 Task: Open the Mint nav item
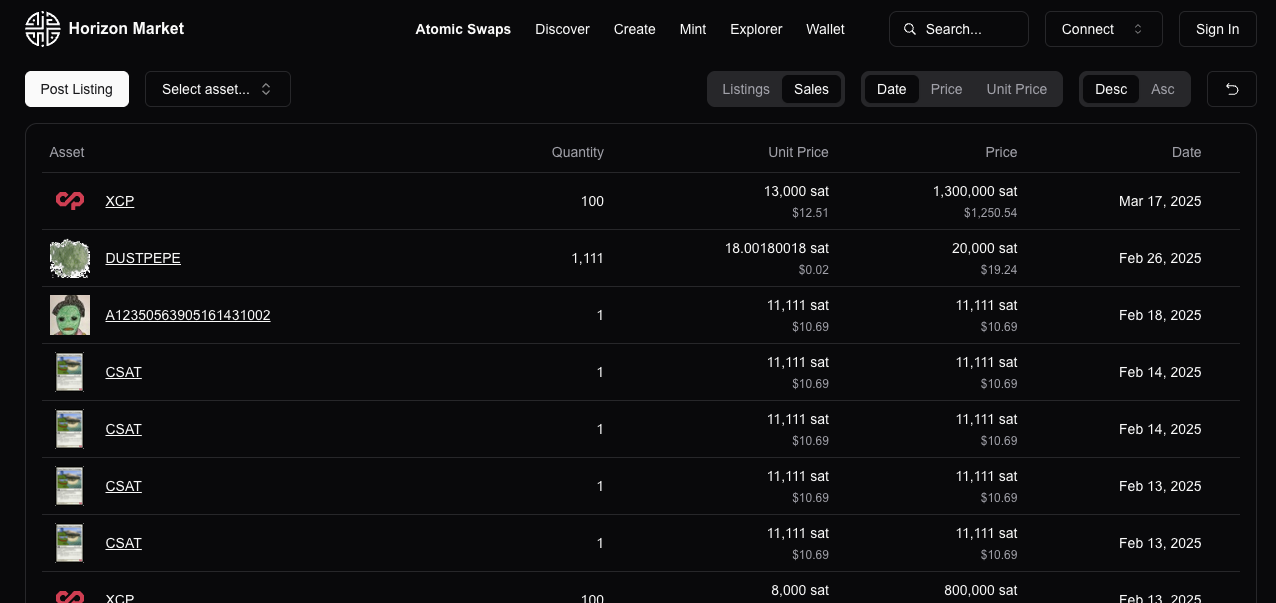click(693, 29)
